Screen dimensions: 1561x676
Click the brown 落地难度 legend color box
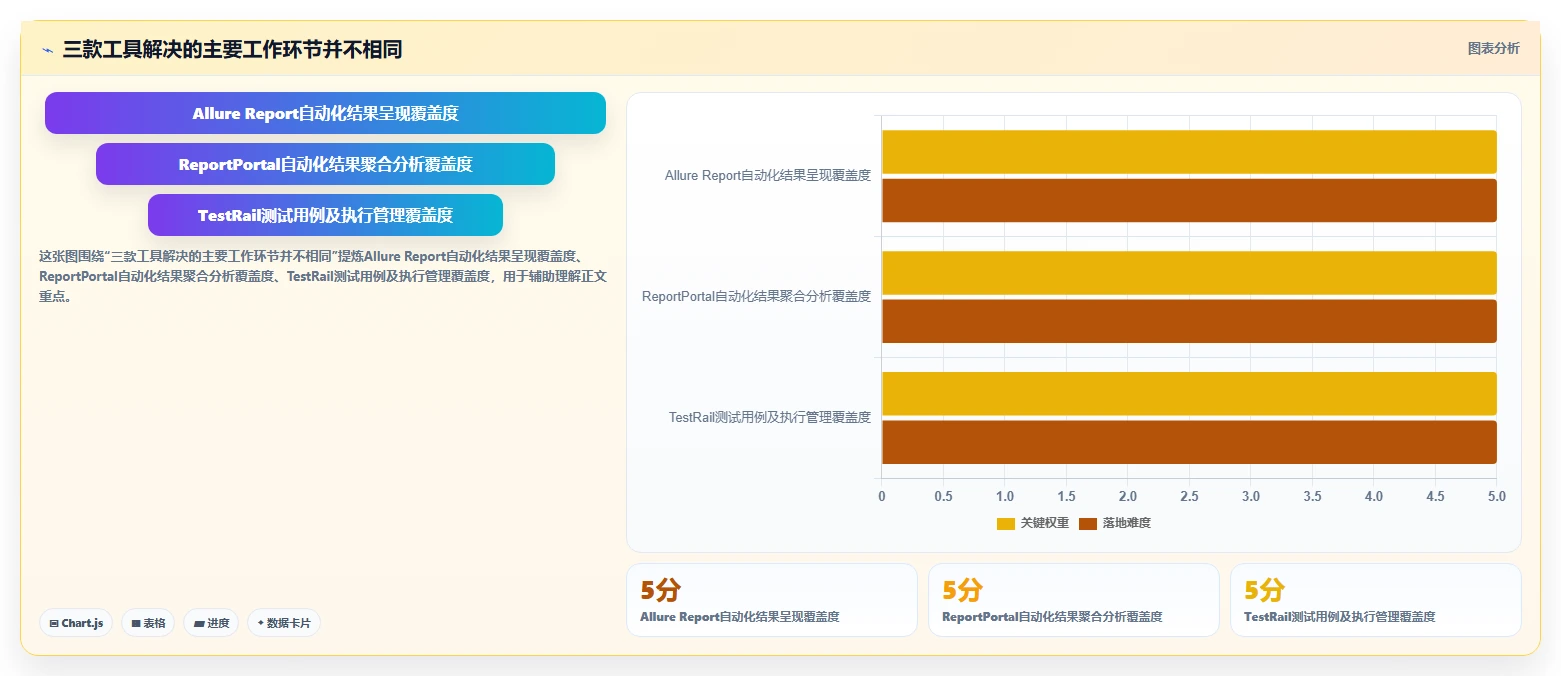[x=1088, y=524]
